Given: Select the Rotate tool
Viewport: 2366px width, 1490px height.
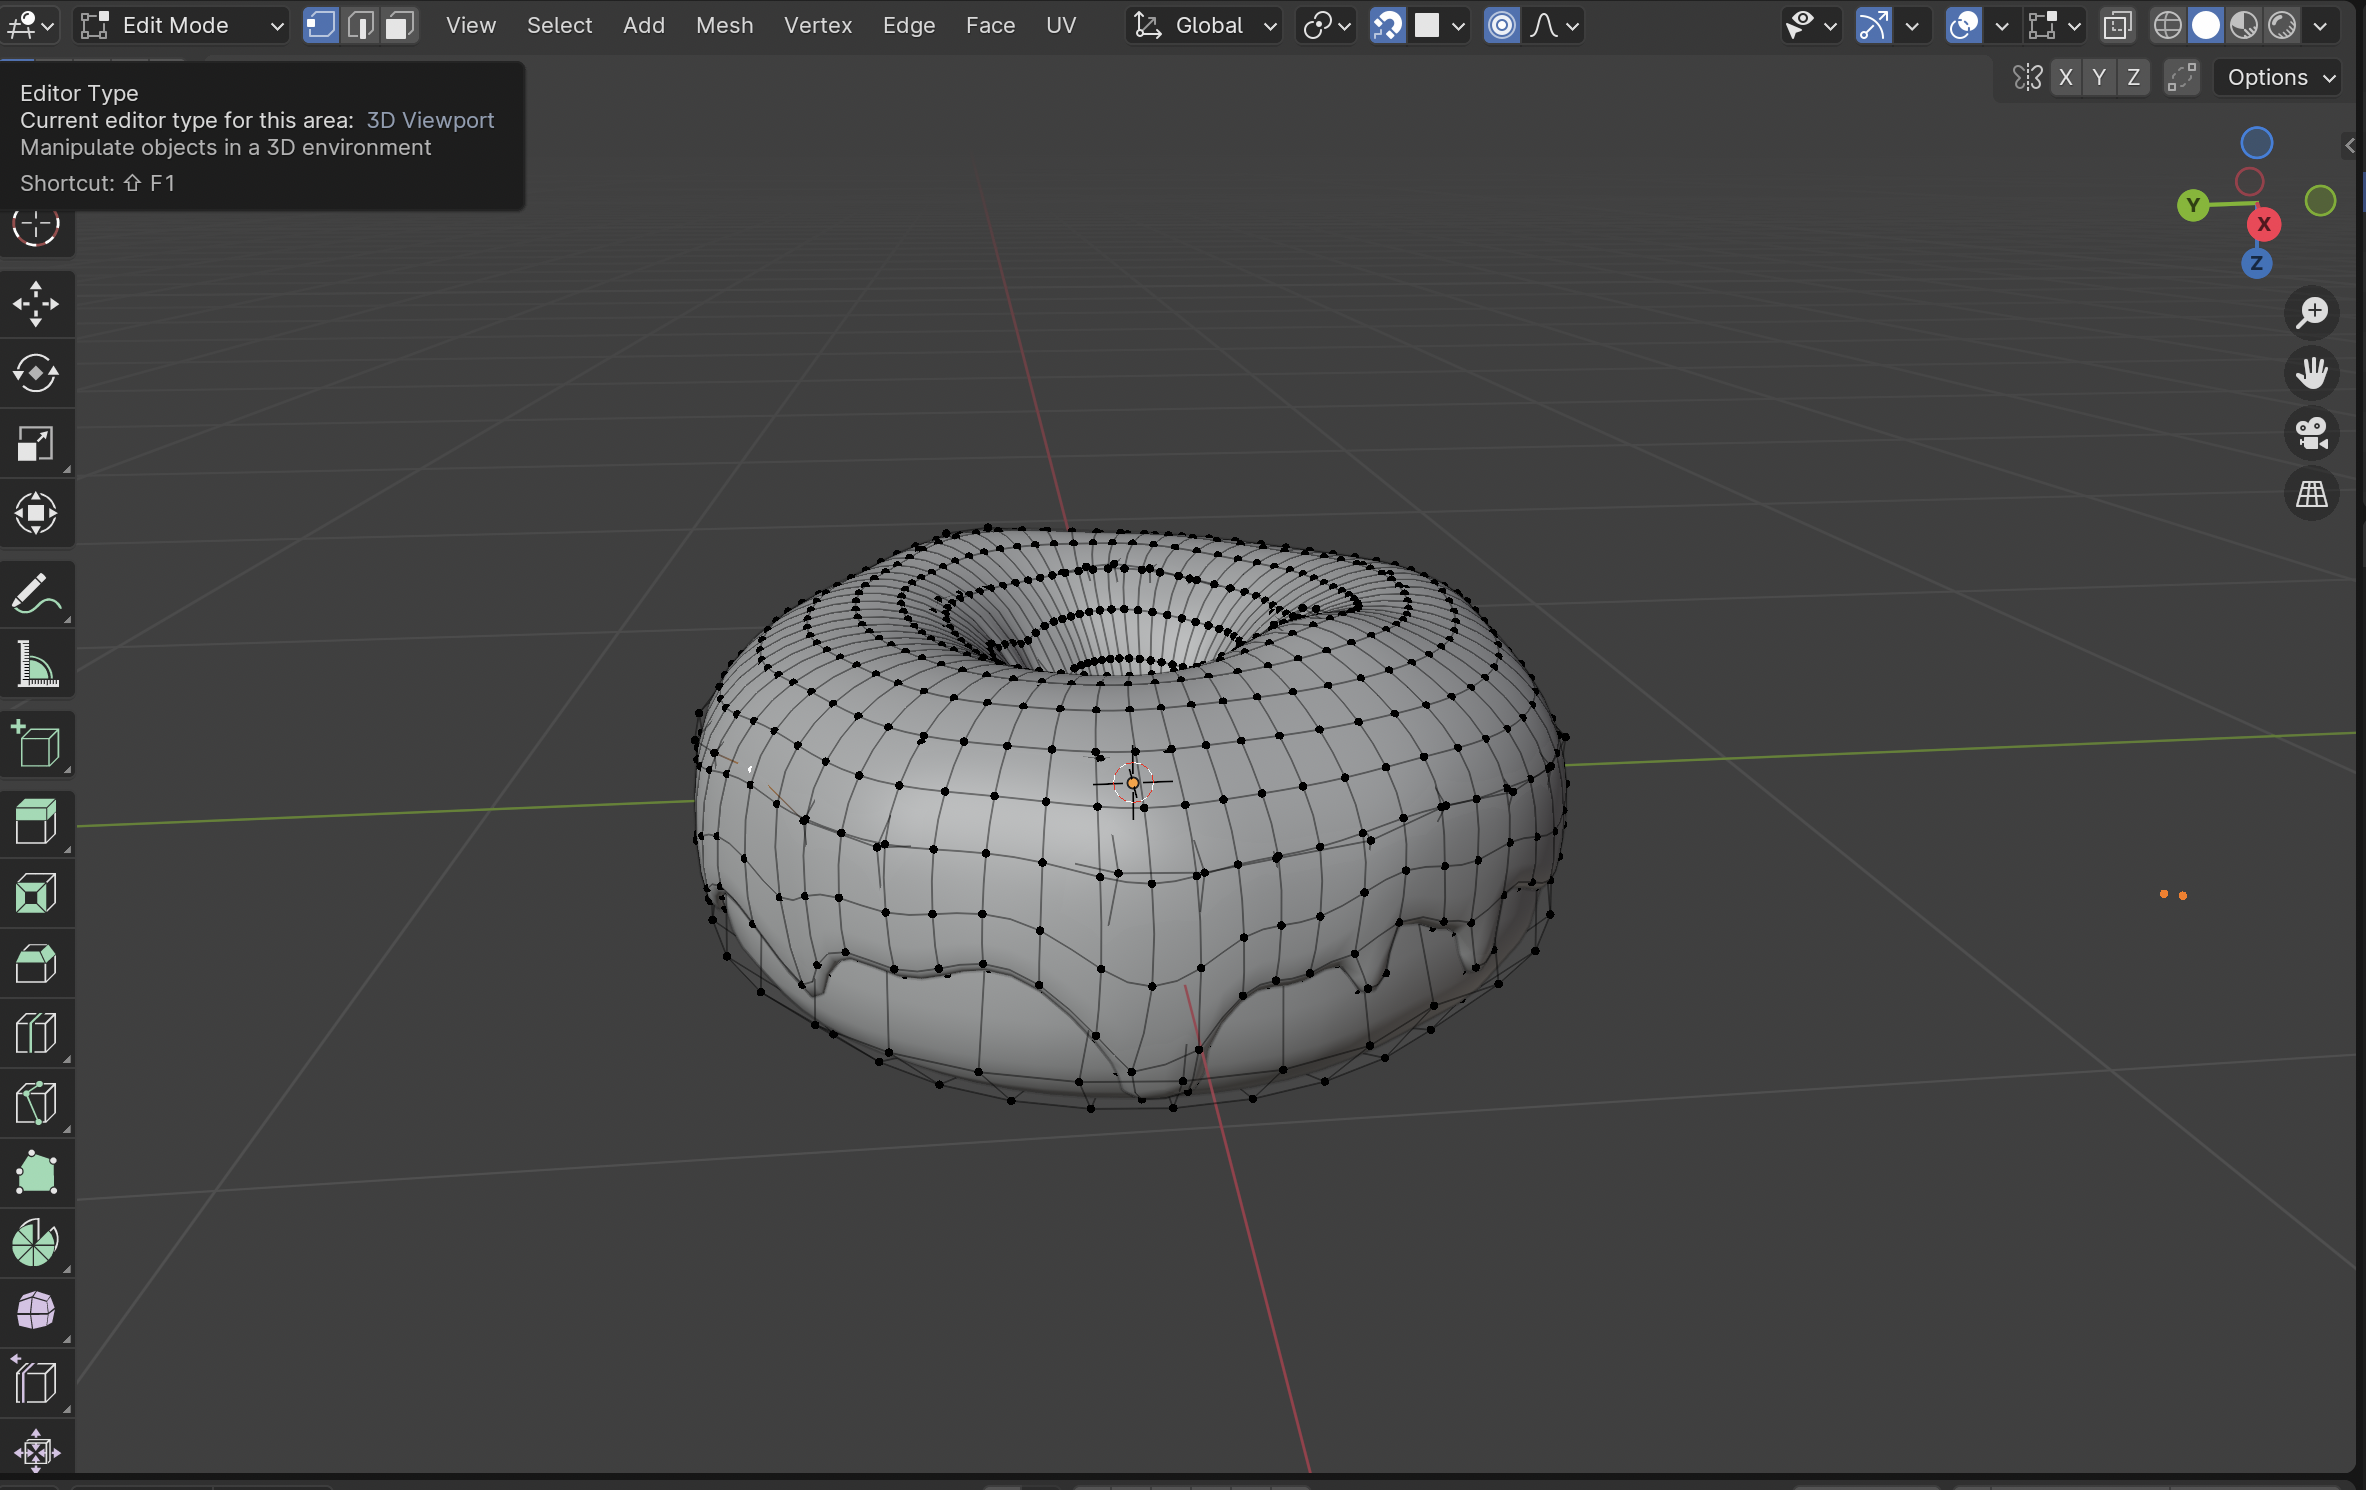Looking at the screenshot, I should [36, 374].
